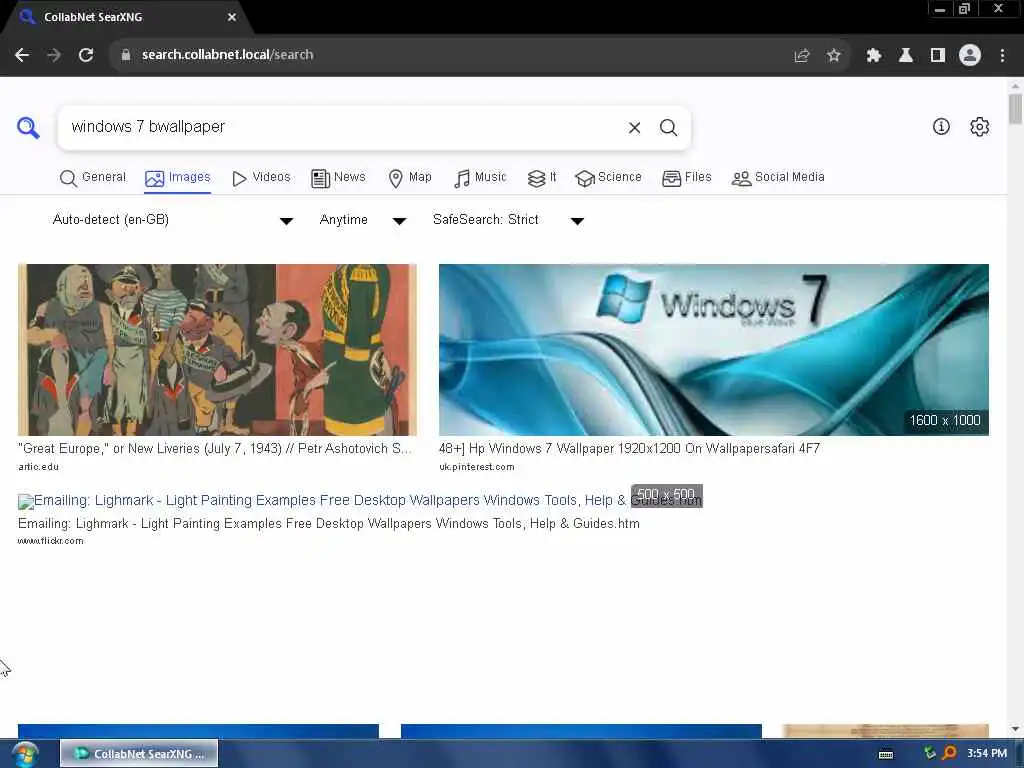Switch to the Map category
Viewport: 1024px width, 768px height.
(410, 178)
